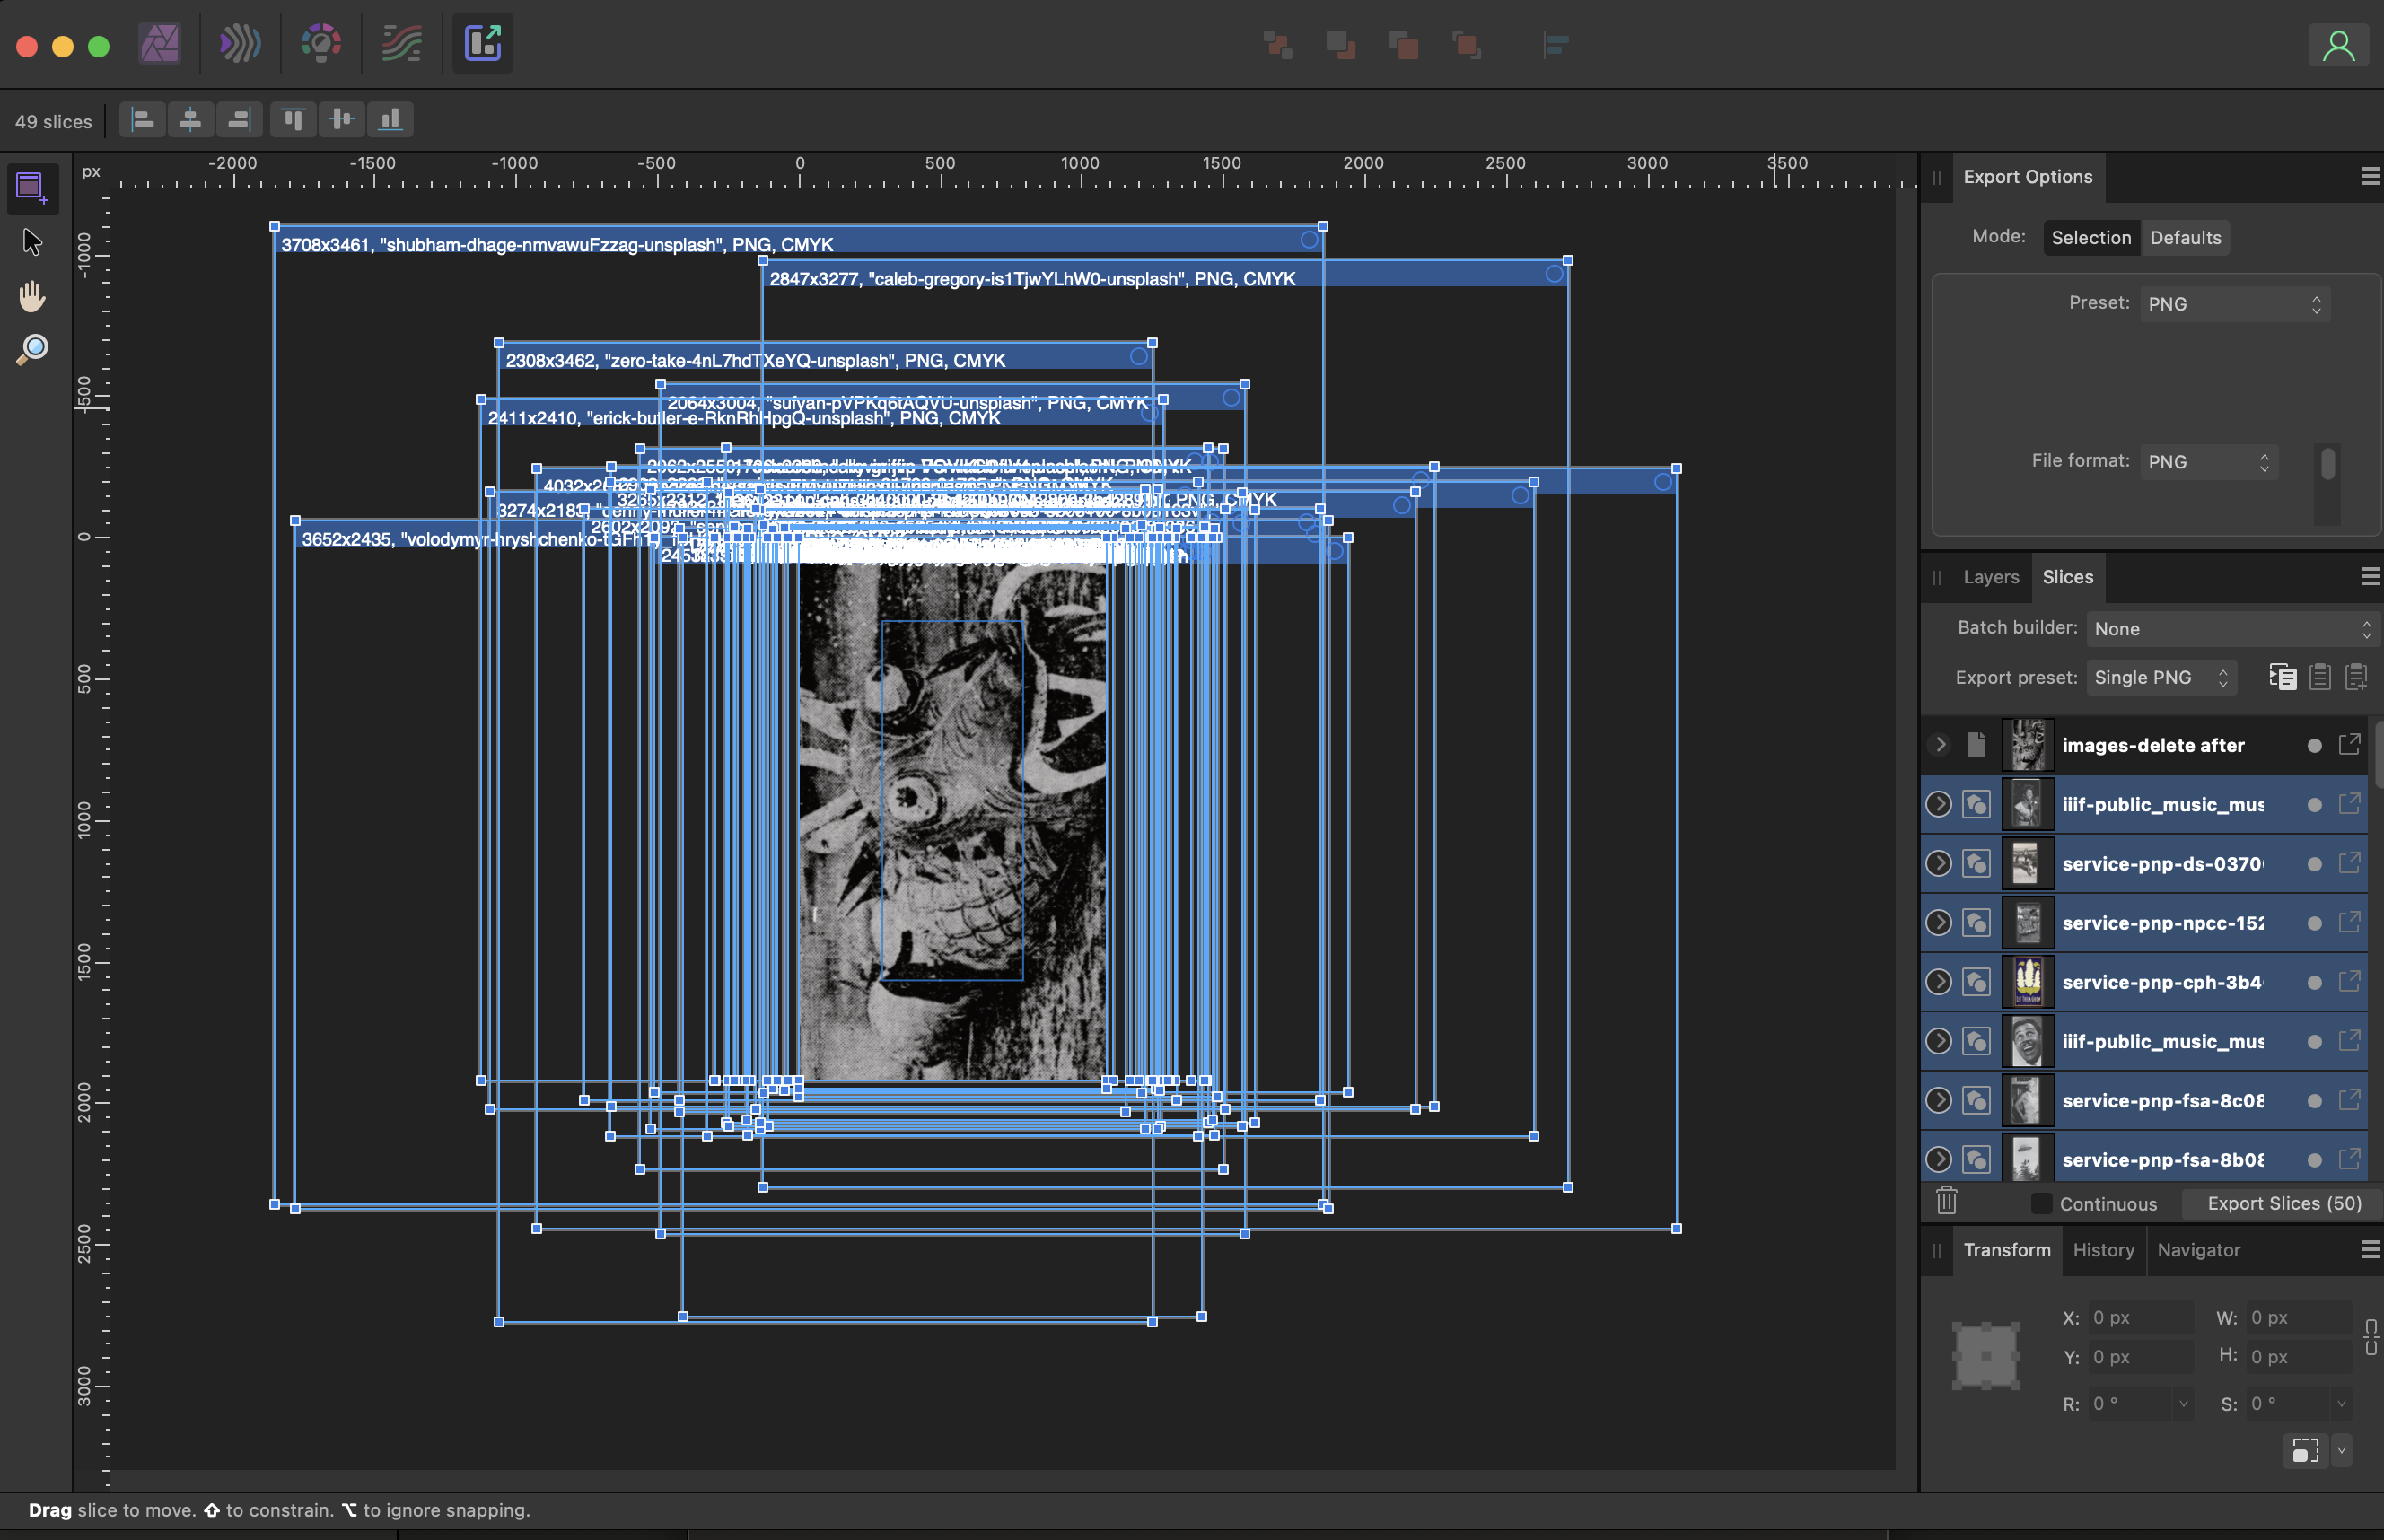2384x1540 pixels.
Task: Select the Zoom magnifier tool
Action: point(32,349)
